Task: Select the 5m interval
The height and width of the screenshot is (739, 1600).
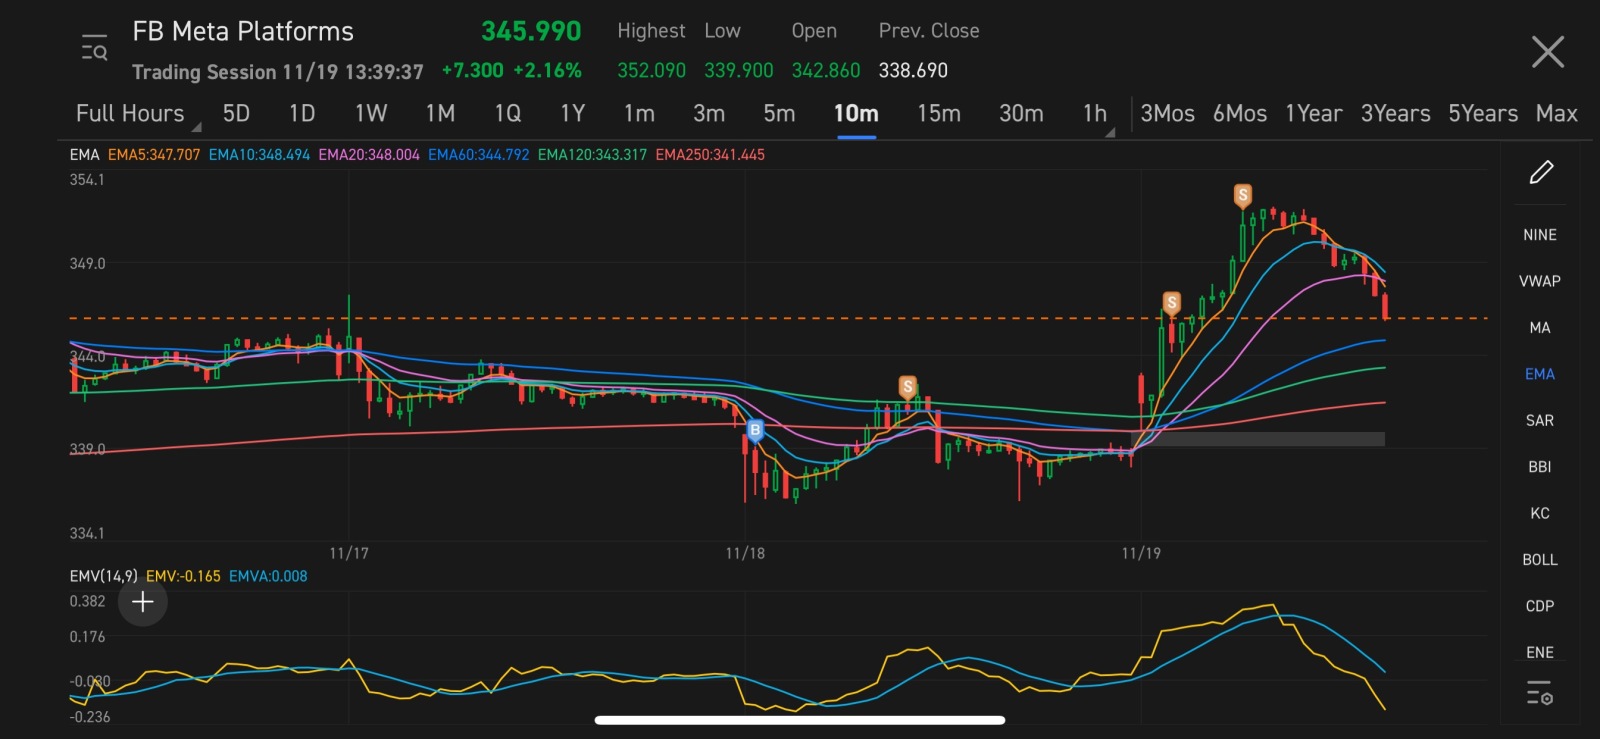Action: pos(779,113)
